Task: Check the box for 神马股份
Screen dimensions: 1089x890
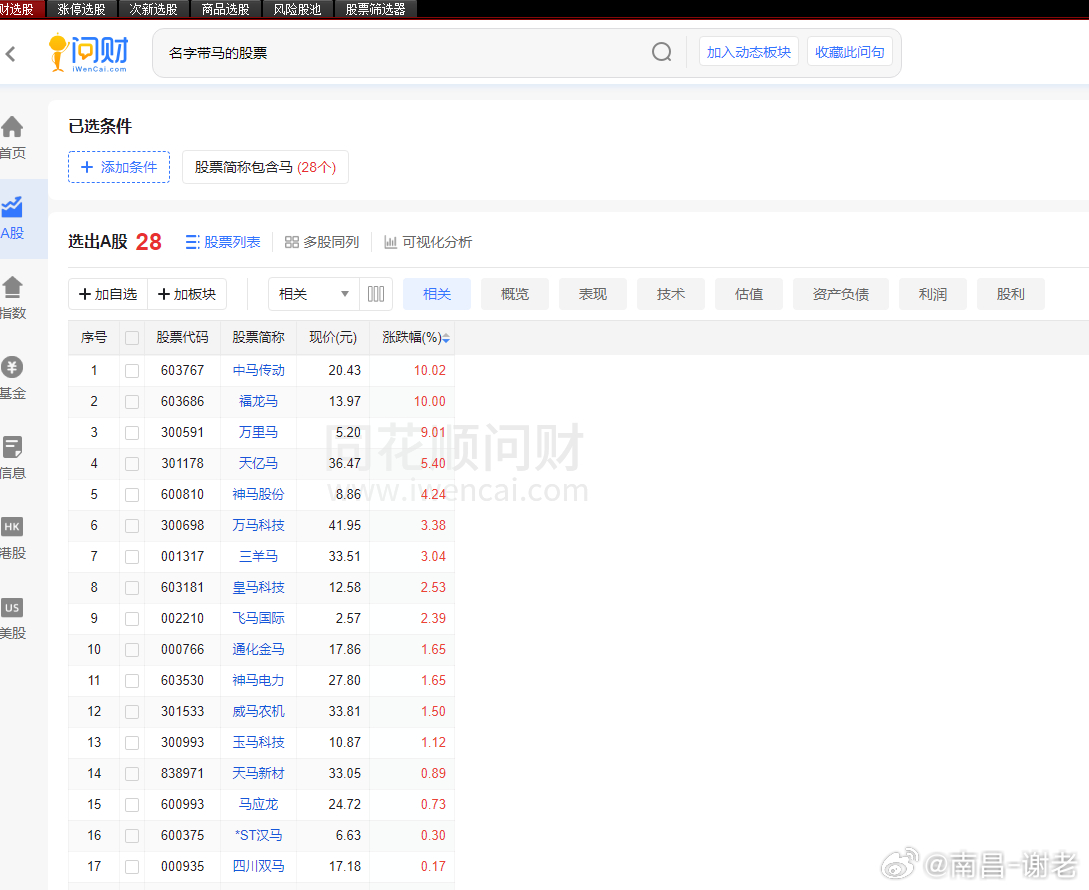Action: click(132, 495)
